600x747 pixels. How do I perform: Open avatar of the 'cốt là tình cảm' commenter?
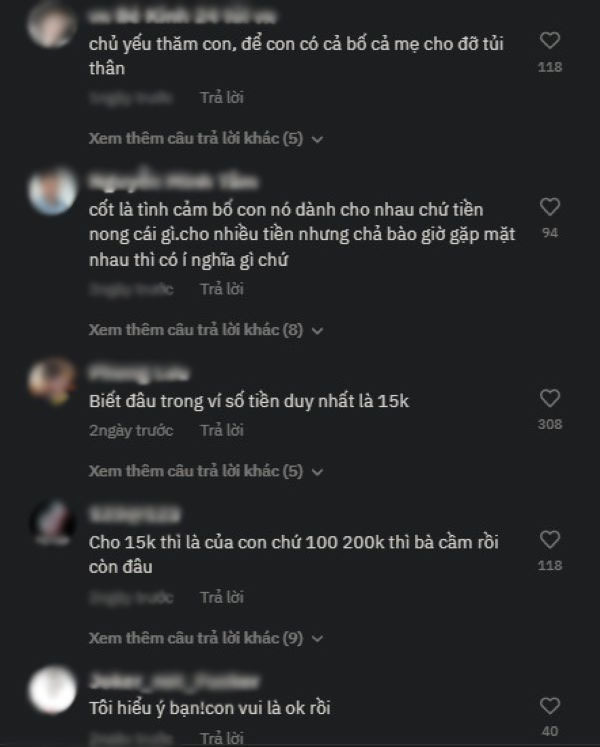coord(52,191)
